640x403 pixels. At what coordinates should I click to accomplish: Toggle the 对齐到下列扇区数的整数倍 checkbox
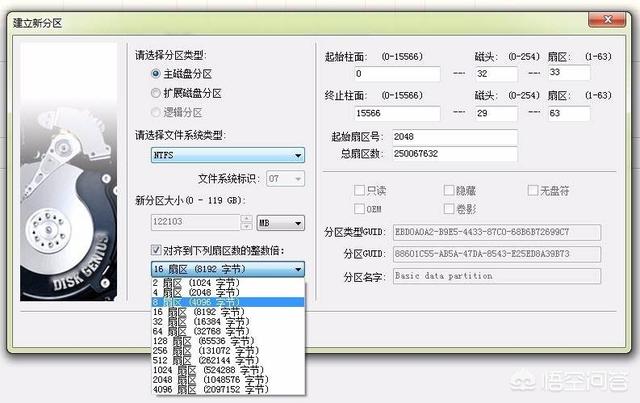coord(156,250)
